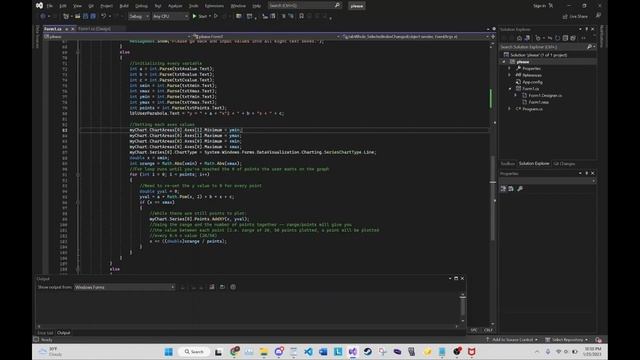Collapse the 'please' project node
The width and height of the screenshot is (640, 360).
pyautogui.click(x=504, y=62)
